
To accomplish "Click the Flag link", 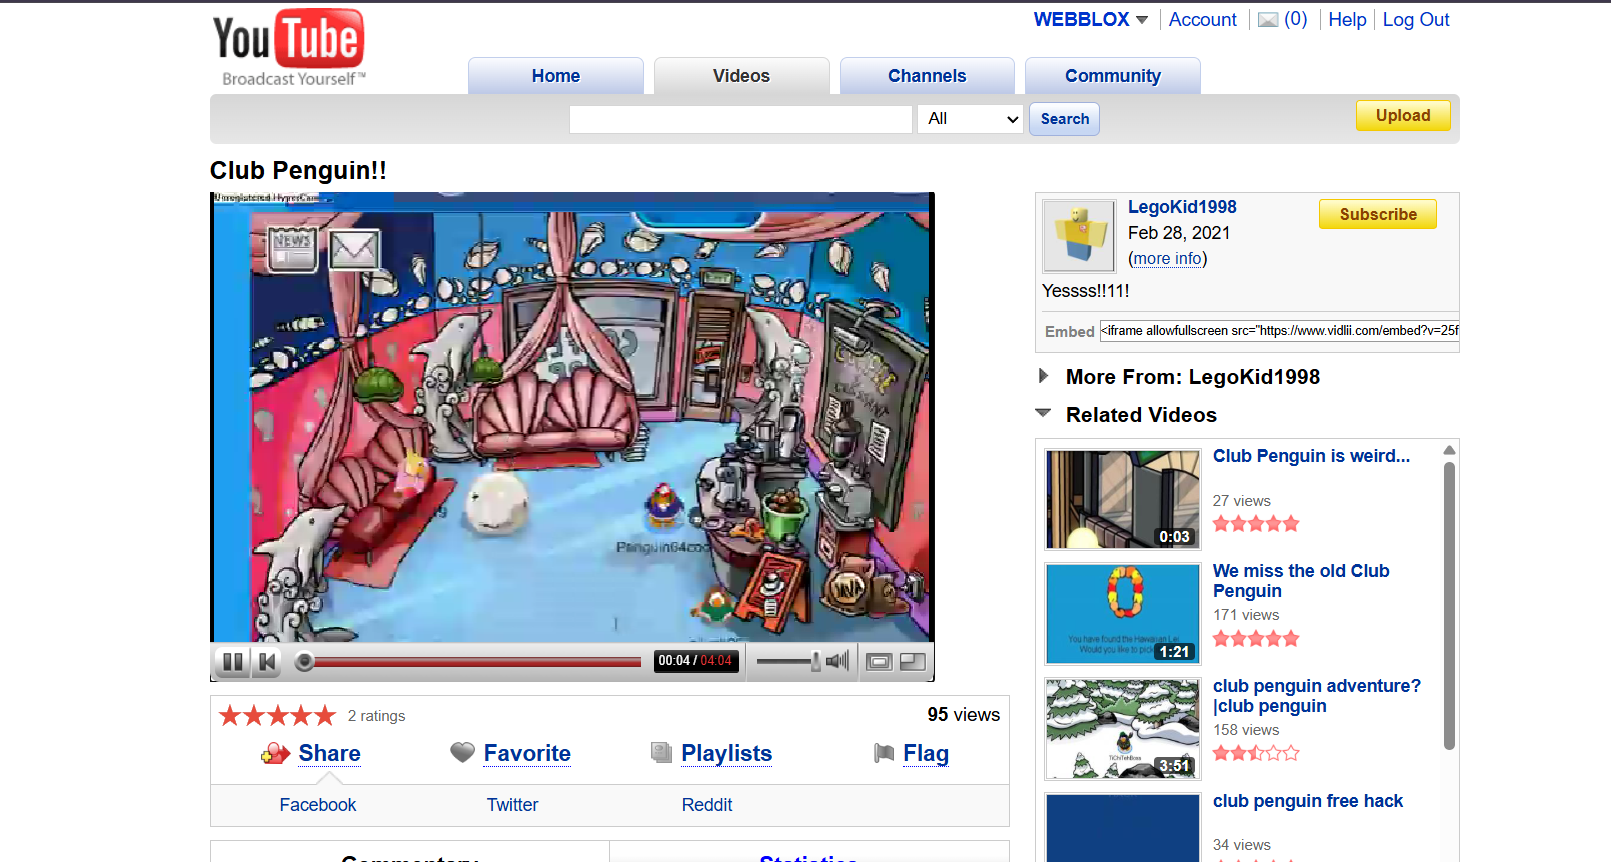I will tap(926, 753).
